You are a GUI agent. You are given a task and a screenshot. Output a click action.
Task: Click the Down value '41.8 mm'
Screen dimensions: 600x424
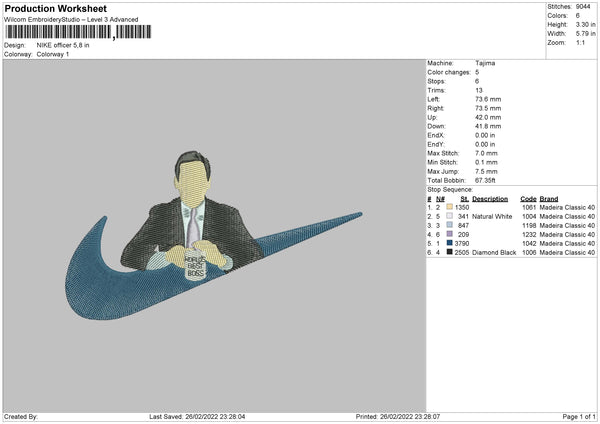[x=488, y=126]
